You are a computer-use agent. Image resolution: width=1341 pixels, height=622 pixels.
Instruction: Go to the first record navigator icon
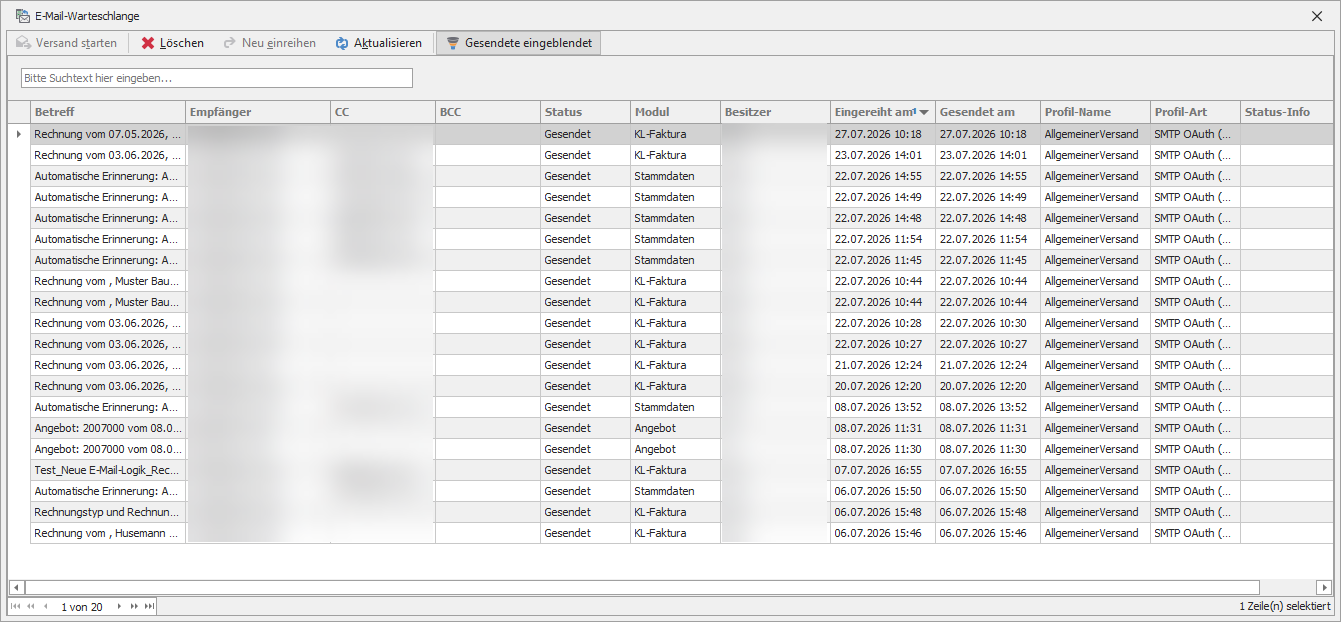click(x=16, y=607)
